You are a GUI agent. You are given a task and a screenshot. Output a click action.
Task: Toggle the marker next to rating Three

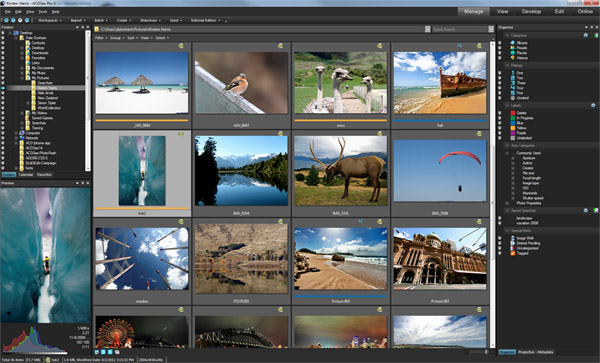pyautogui.click(x=500, y=83)
